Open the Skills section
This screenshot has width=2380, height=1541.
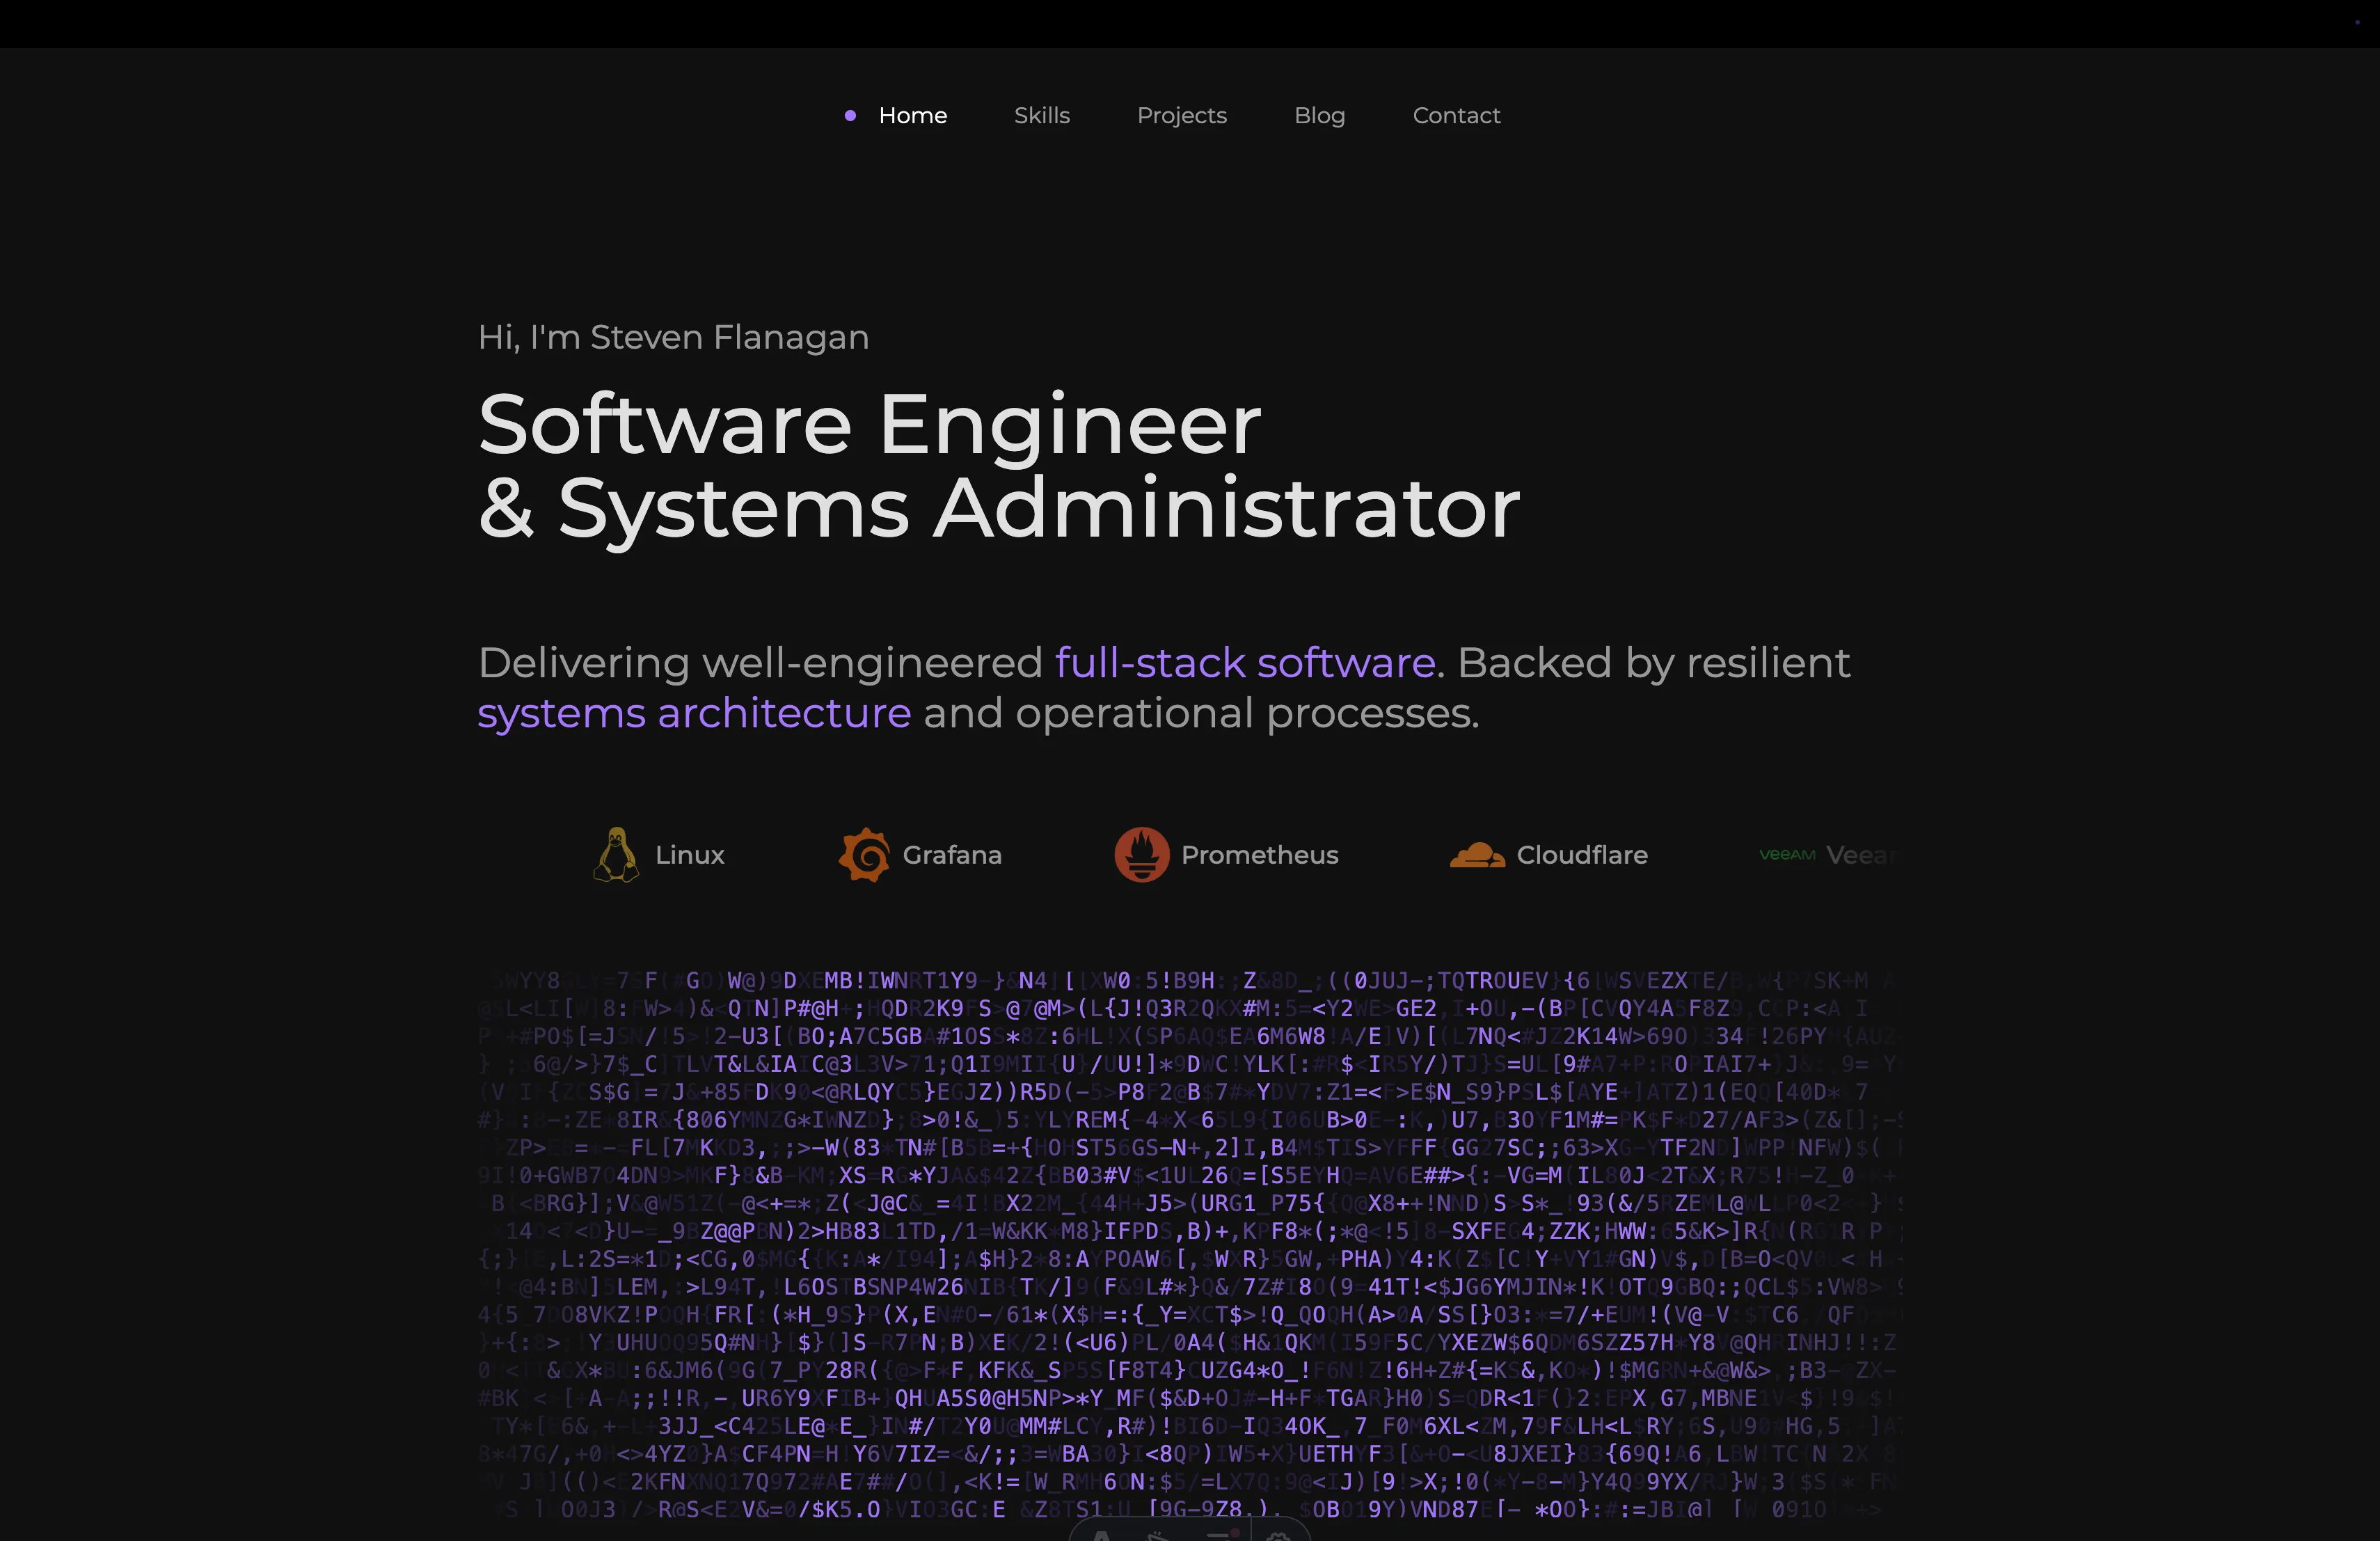click(x=1042, y=115)
